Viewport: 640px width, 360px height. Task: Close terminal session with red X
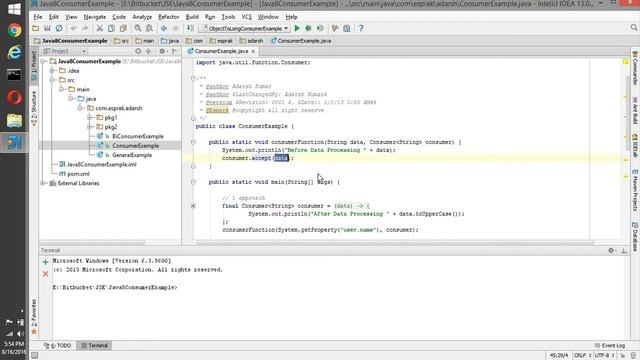[45, 274]
